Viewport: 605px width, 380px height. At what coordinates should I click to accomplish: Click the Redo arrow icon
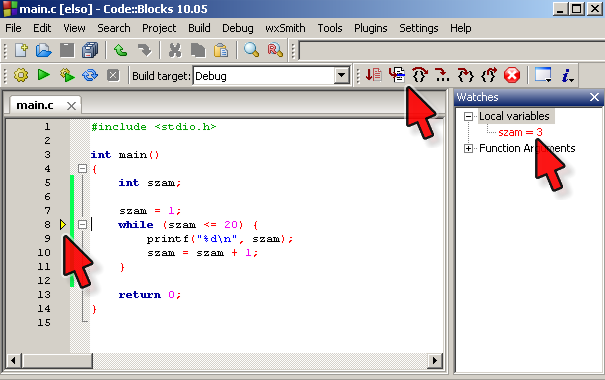(x=144, y=50)
